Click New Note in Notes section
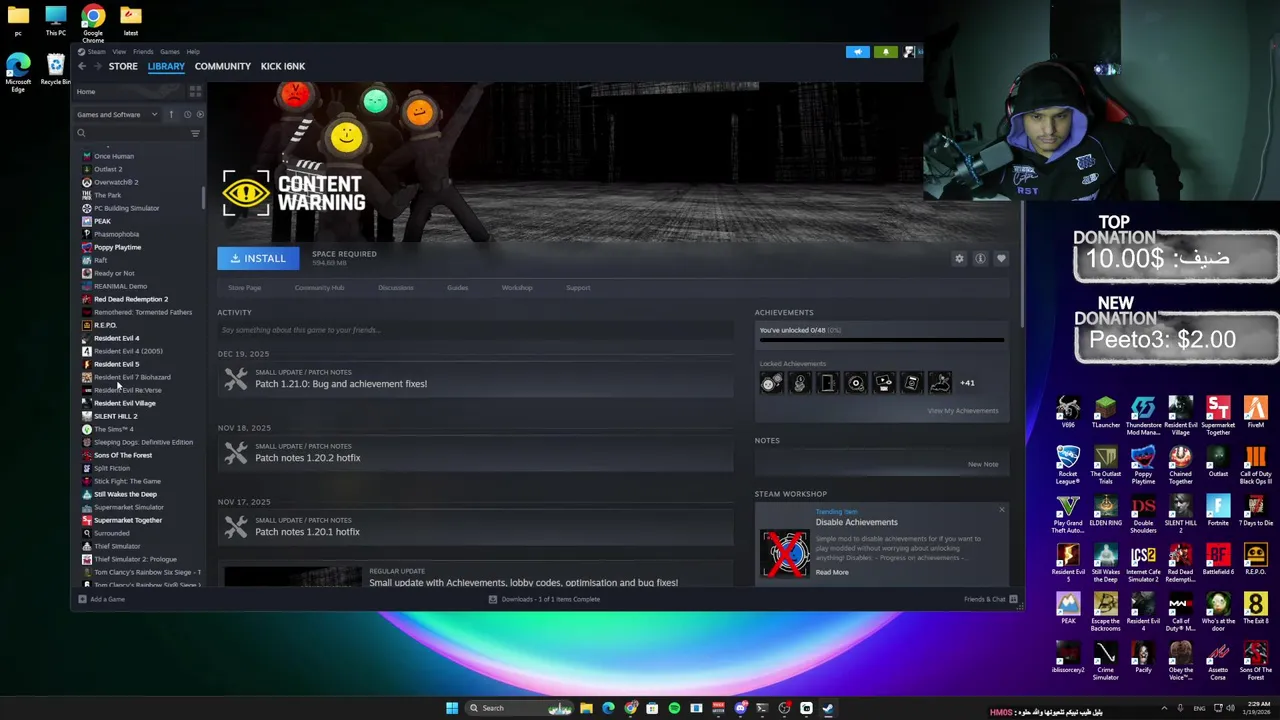Image resolution: width=1280 pixels, height=720 pixels. [x=983, y=464]
